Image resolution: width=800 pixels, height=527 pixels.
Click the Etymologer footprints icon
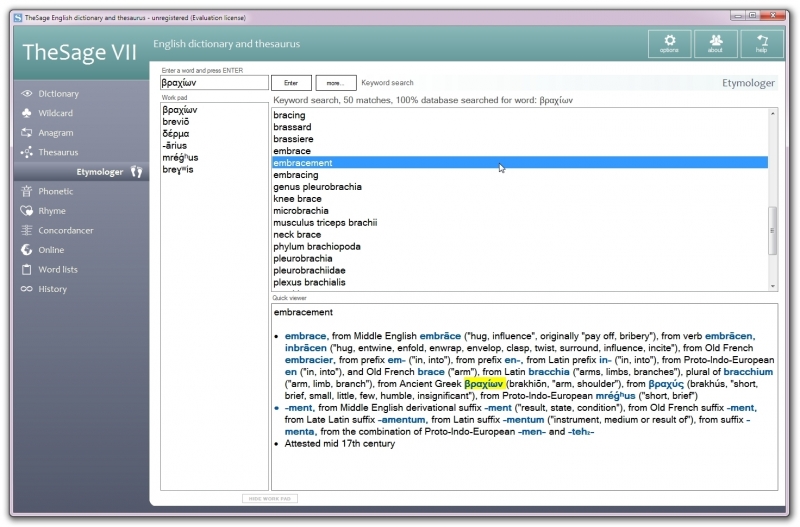coord(136,172)
